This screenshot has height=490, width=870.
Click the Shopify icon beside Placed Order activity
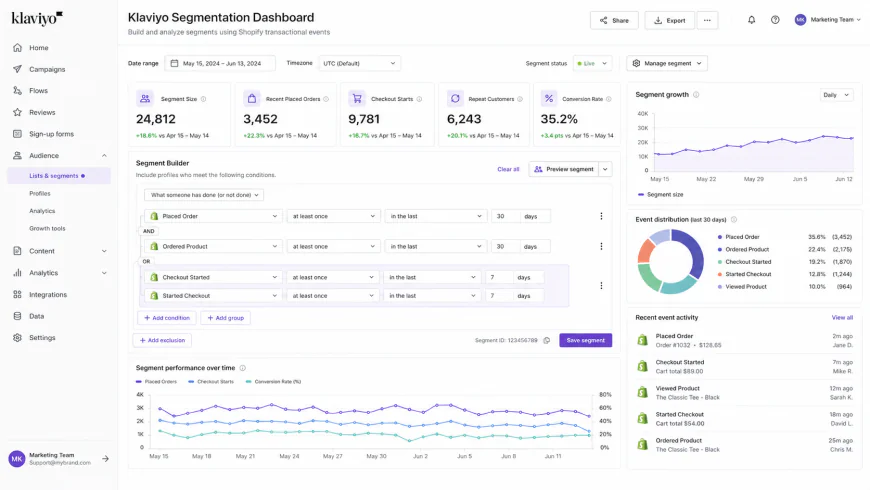[x=643, y=340]
